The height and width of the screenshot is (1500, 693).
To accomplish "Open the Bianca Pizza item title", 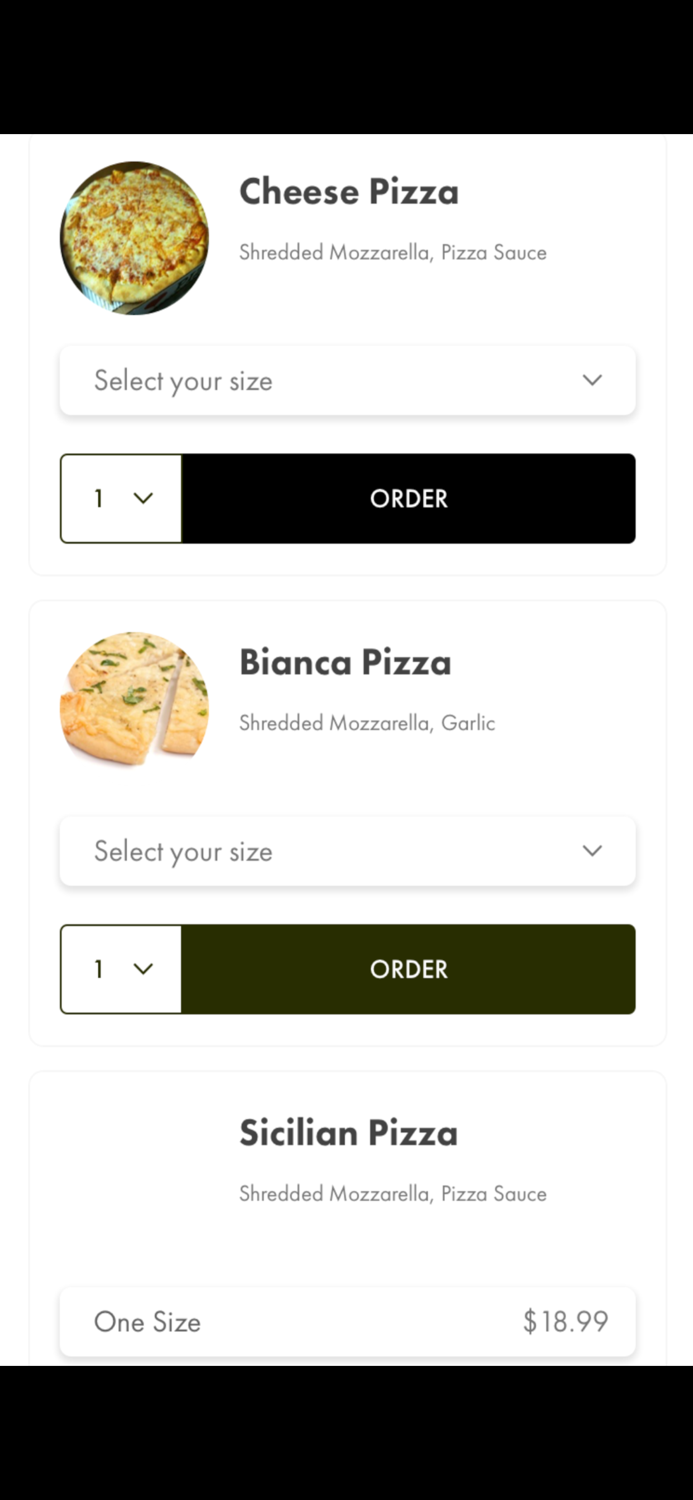I will click(345, 662).
